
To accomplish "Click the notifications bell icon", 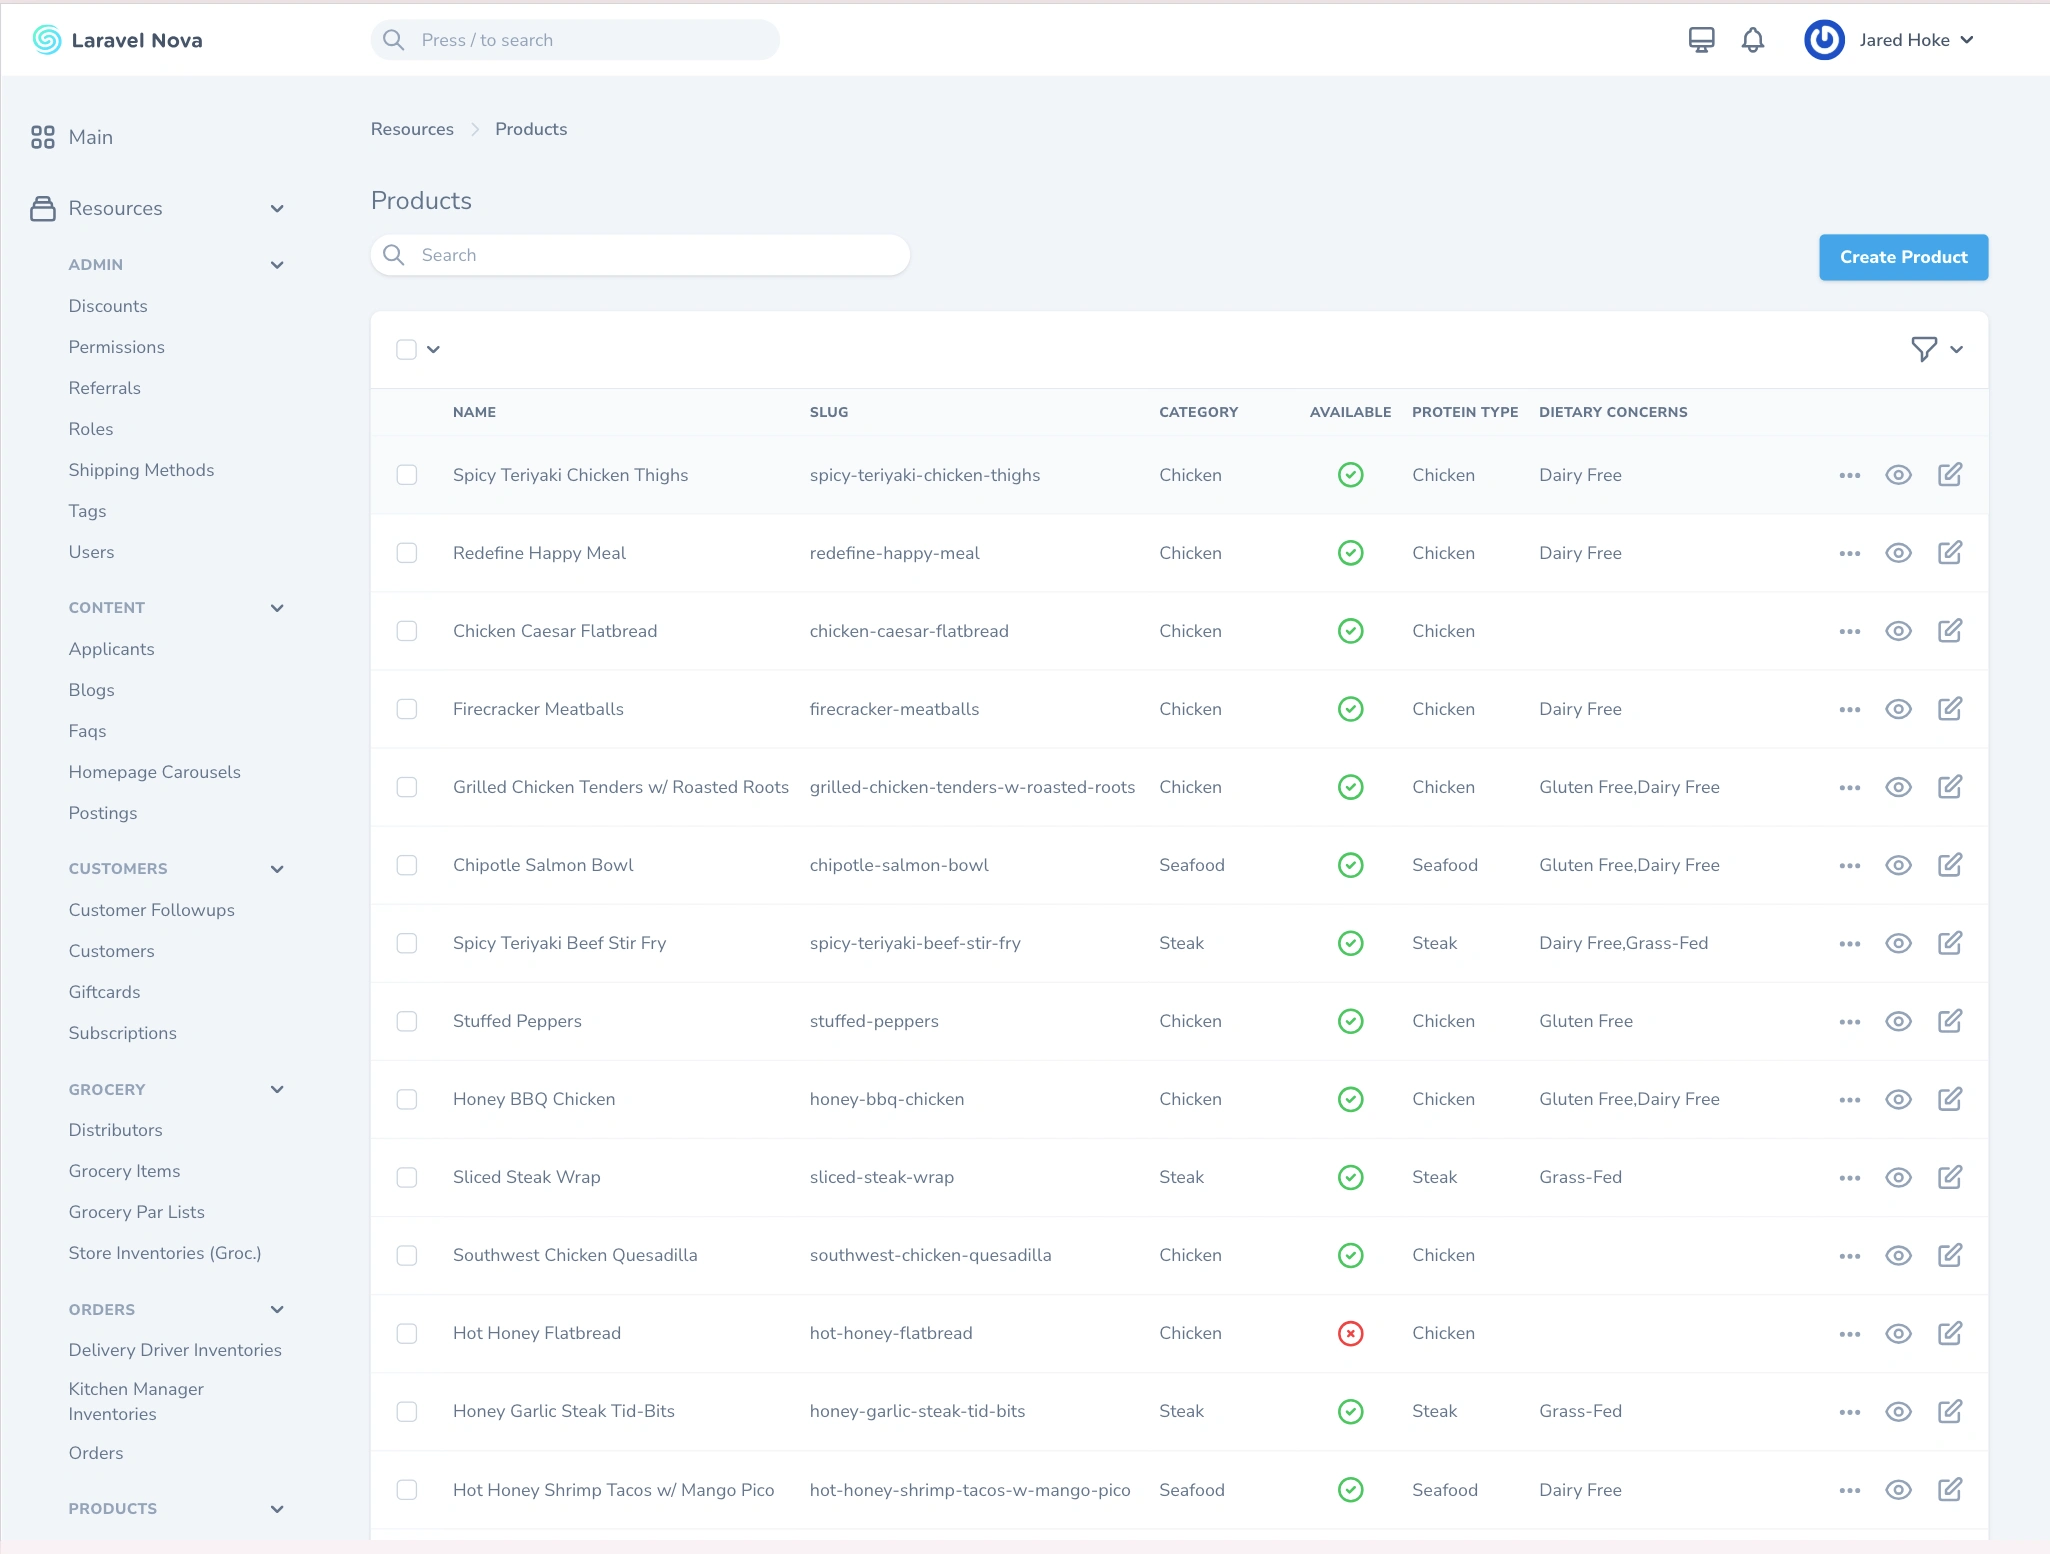I will [x=1752, y=40].
